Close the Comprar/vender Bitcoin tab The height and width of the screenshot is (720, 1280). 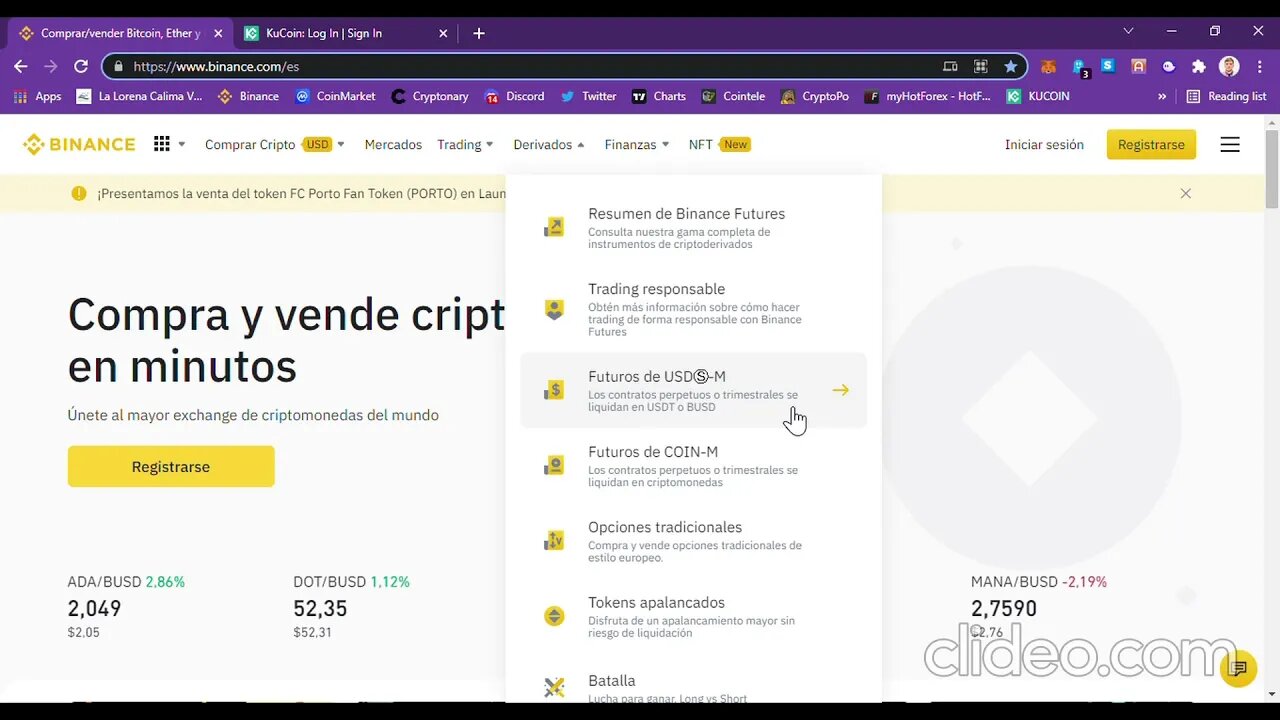pyautogui.click(x=218, y=33)
